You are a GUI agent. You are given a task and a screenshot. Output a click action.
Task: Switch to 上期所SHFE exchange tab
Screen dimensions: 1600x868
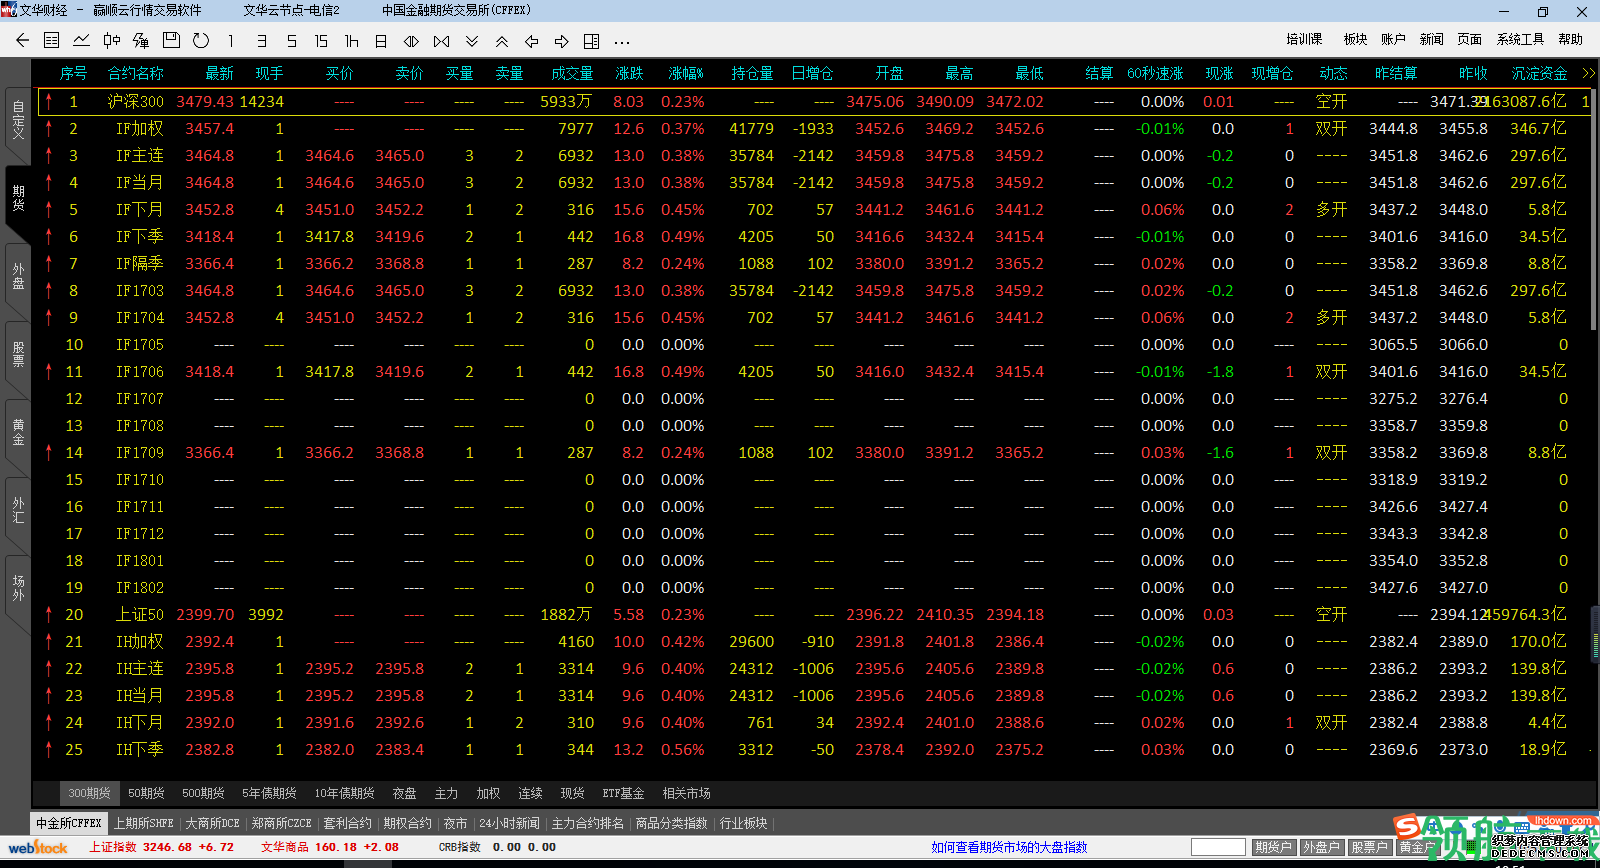tap(144, 823)
